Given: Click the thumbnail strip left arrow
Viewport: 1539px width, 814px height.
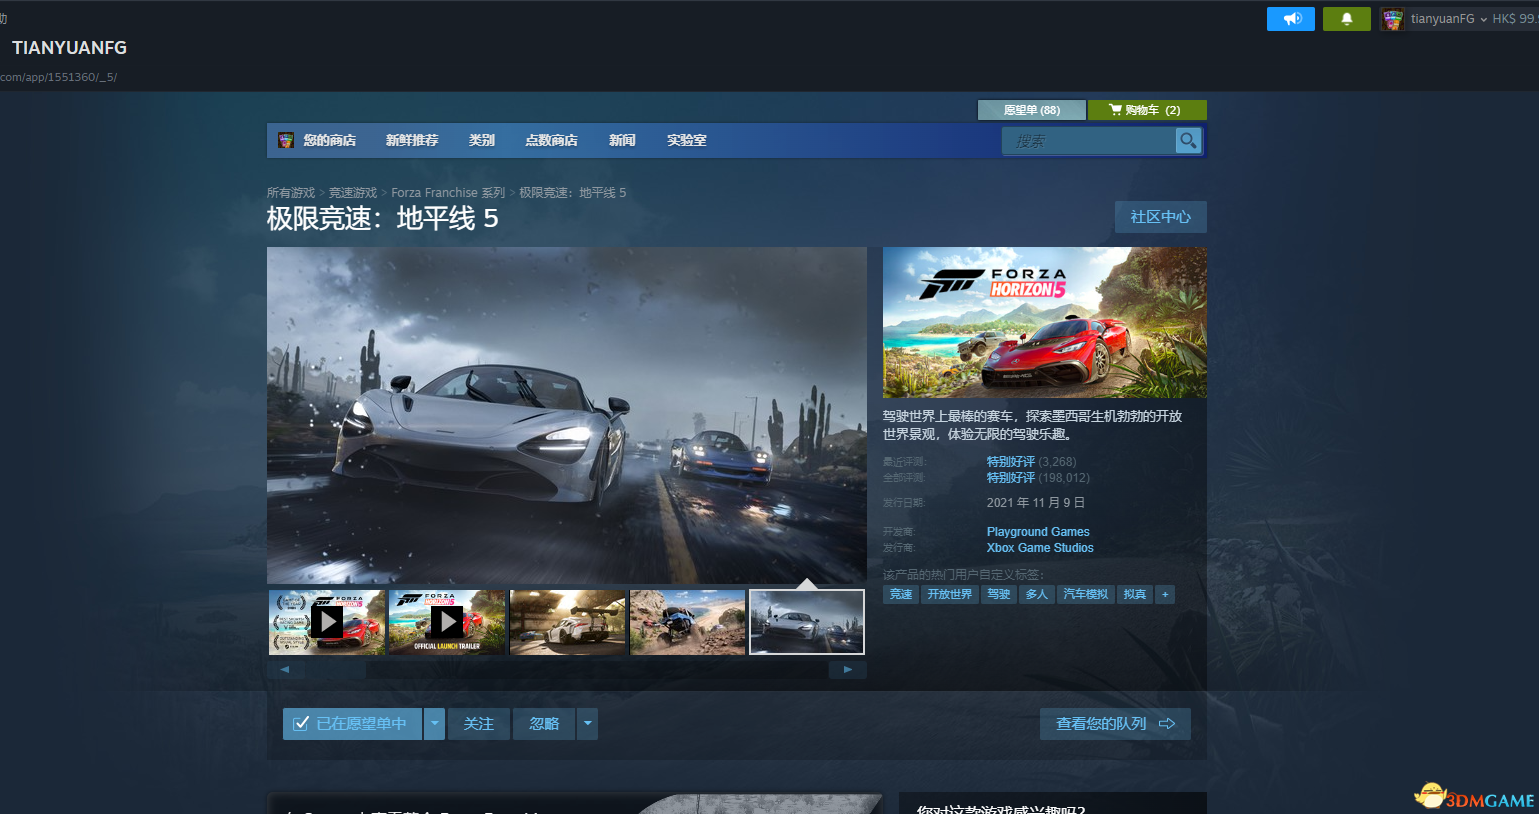Looking at the screenshot, I should (x=286, y=670).
